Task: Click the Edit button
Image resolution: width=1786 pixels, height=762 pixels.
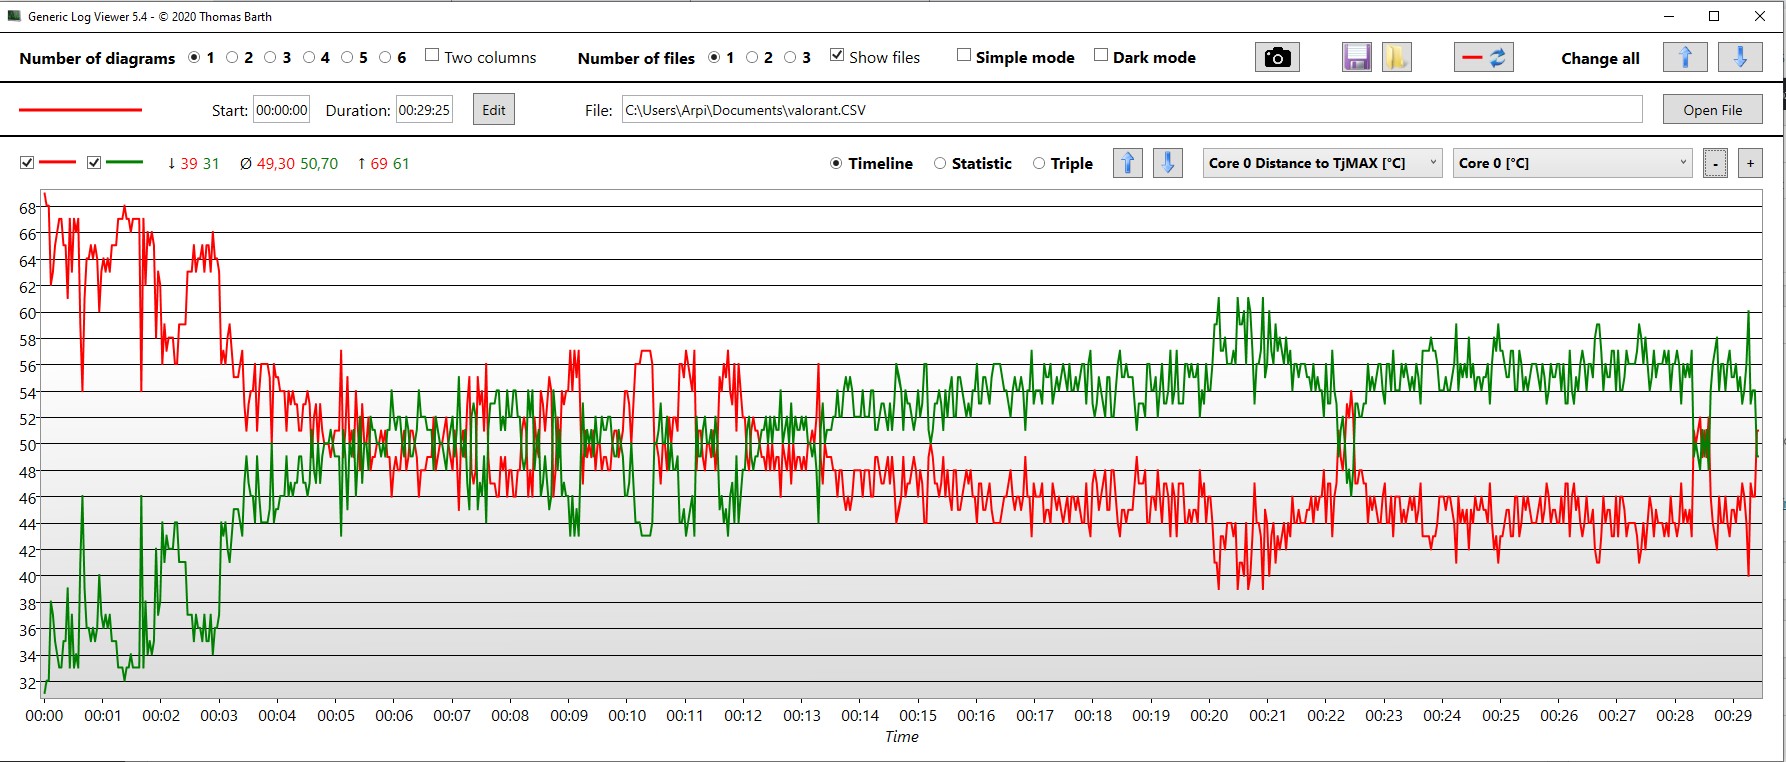Action: click(x=494, y=110)
